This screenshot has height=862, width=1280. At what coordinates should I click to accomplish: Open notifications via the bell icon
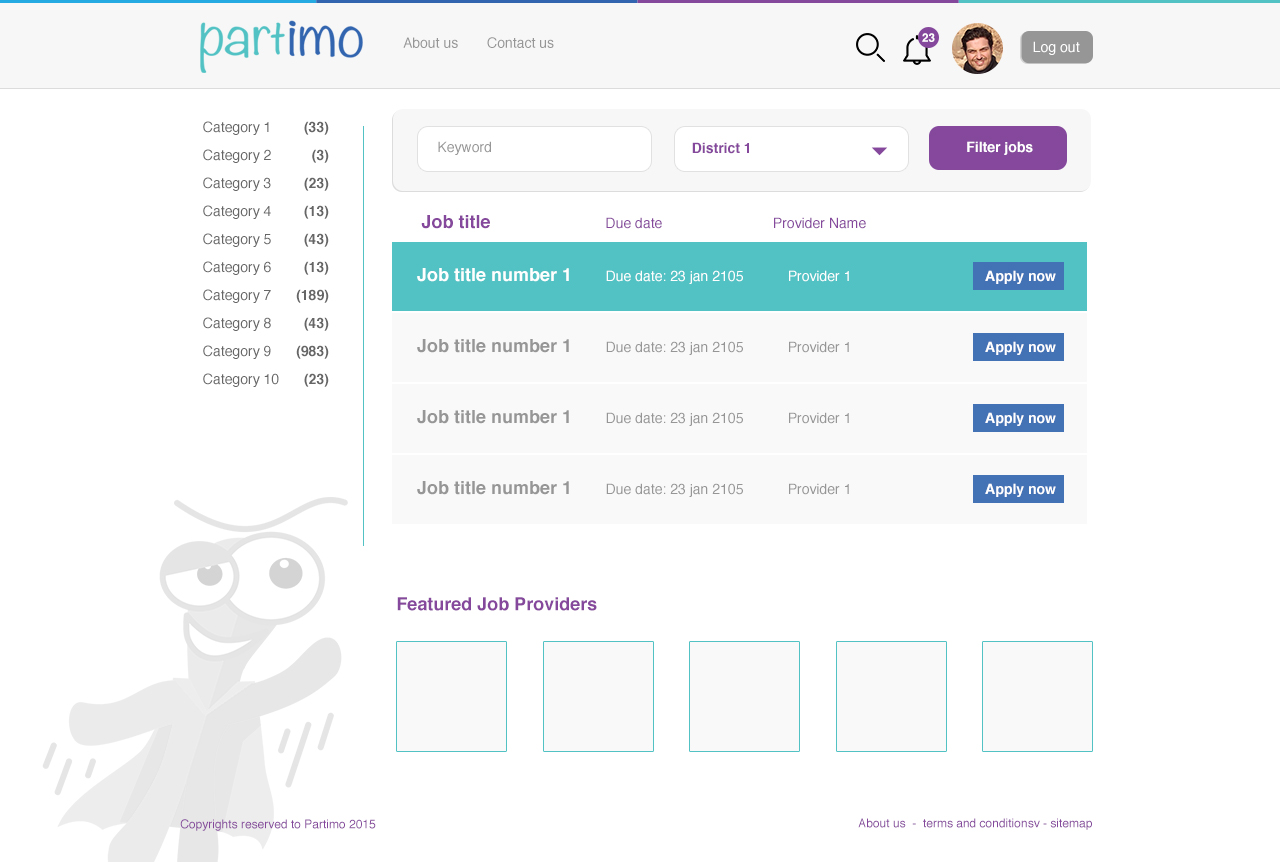click(x=916, y=50)
